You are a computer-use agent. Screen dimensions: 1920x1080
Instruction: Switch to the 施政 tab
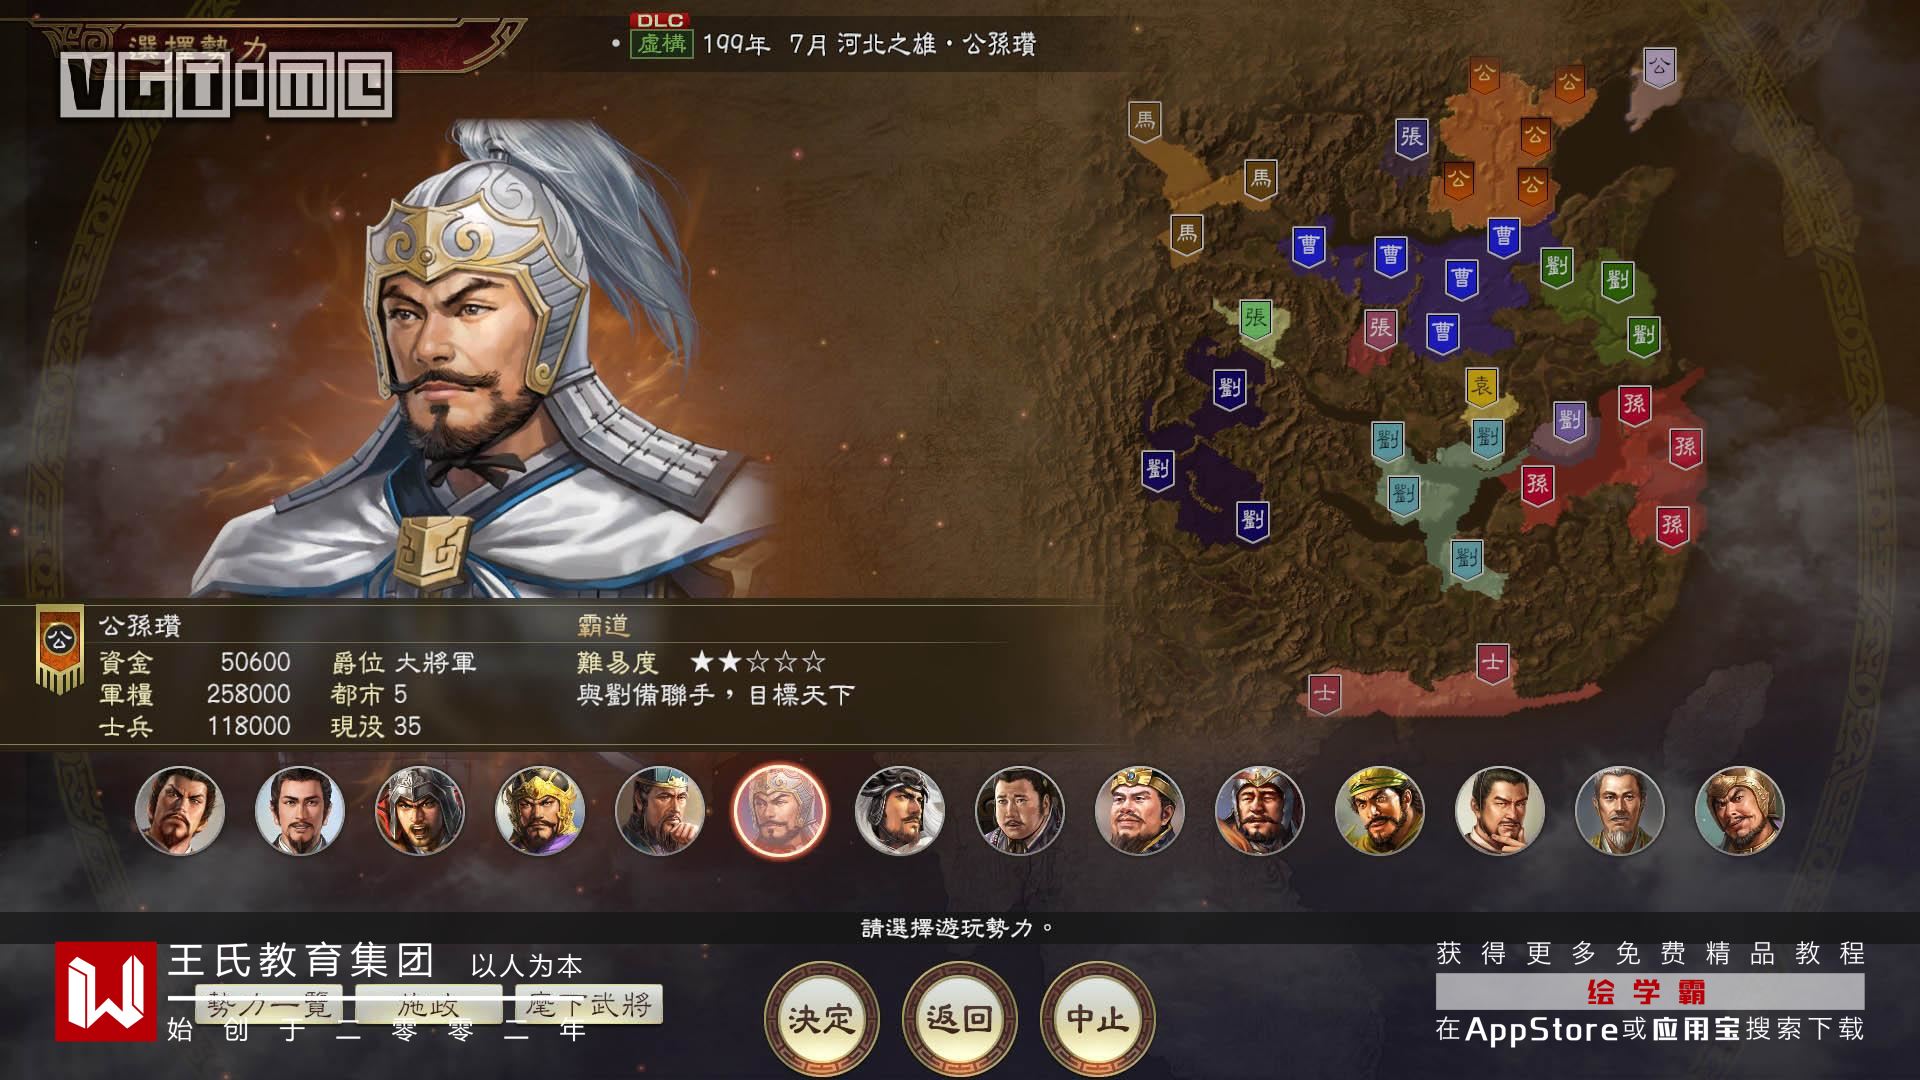point(428,1005)
